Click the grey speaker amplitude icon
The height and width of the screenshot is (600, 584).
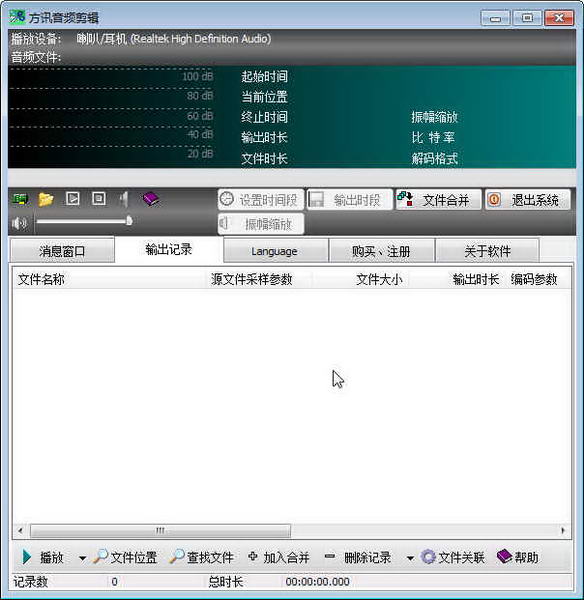(124, 199)
